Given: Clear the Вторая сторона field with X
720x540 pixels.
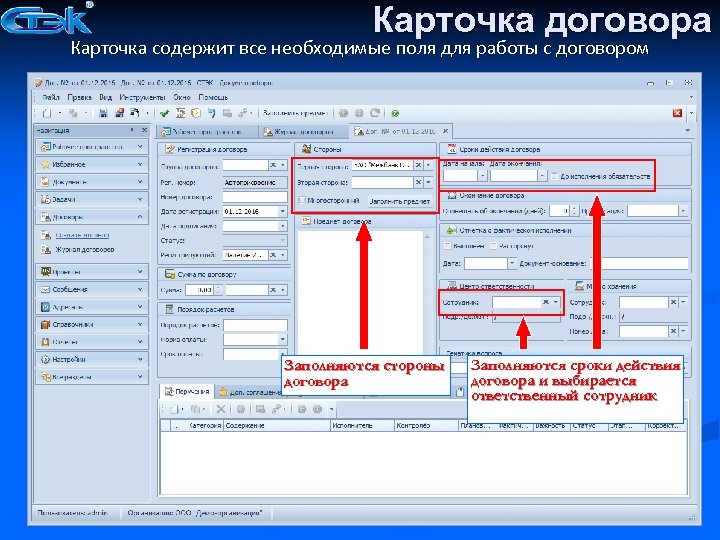Looking at the screenshot, I should click(418, 182).
